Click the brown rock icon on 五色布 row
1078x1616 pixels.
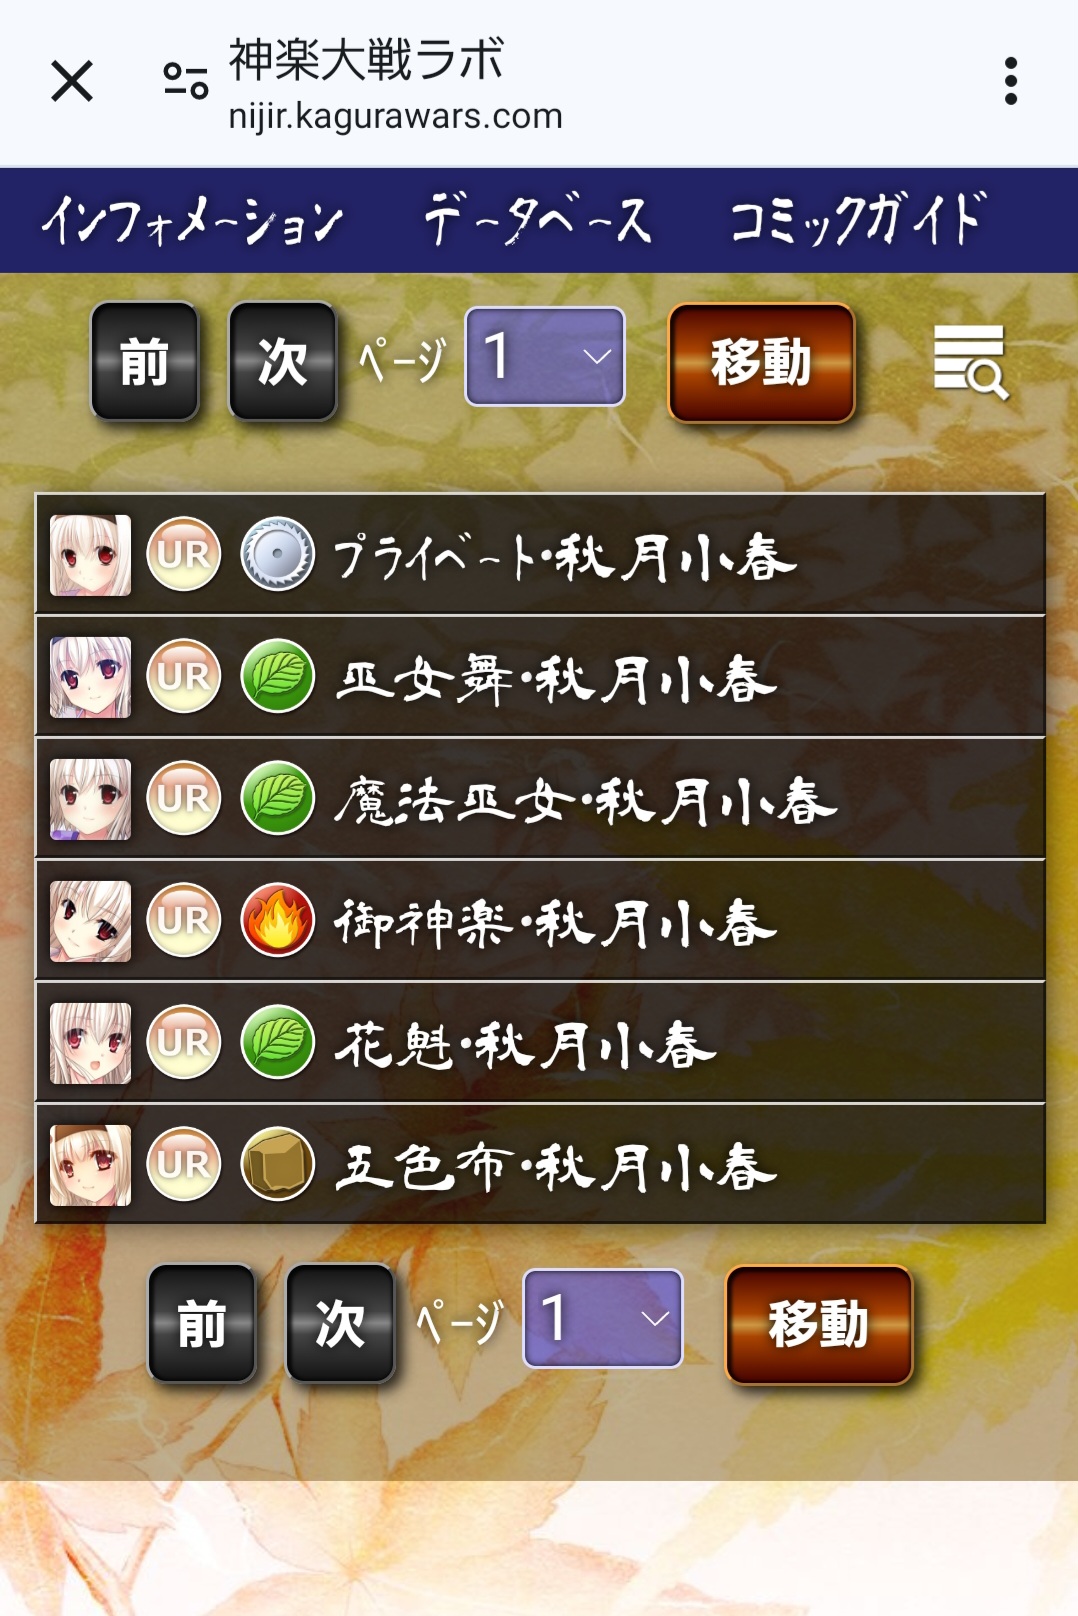[278, 1164]
